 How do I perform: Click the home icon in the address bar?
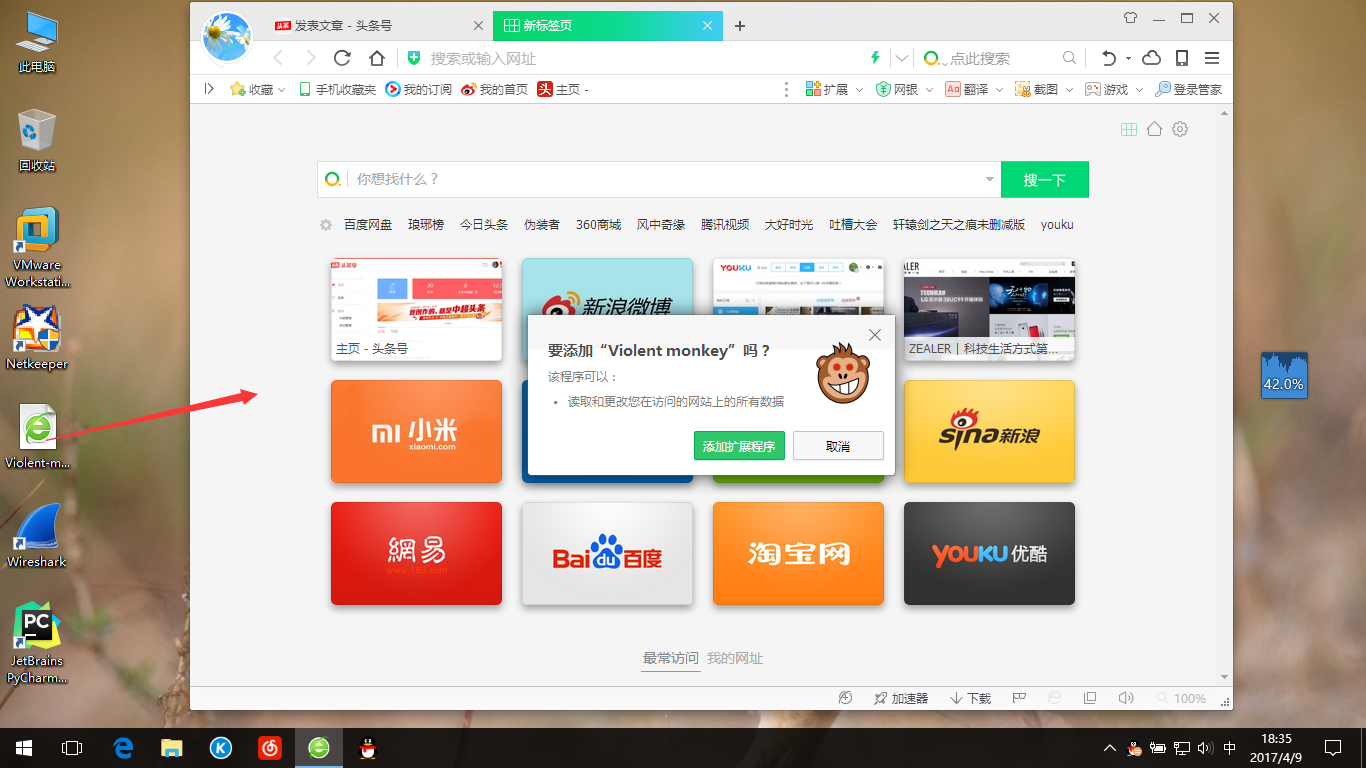coord(376,58)
